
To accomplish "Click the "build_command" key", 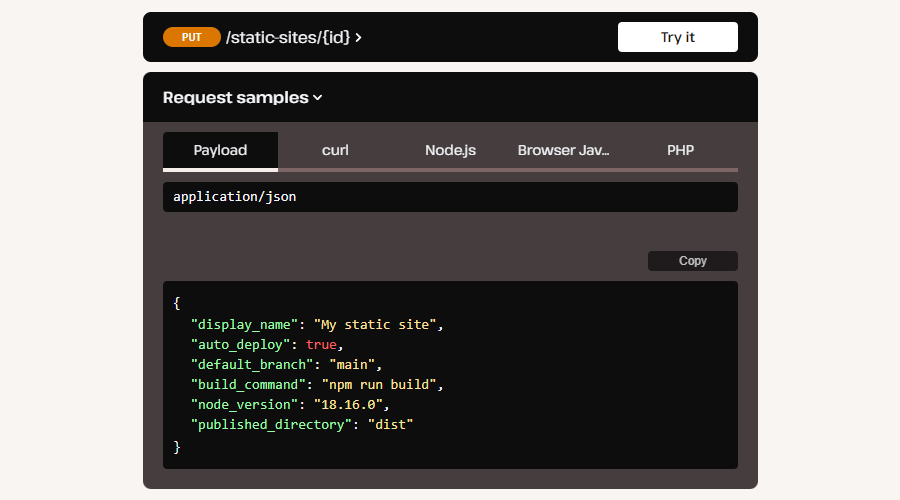I will tap(248, 385).
